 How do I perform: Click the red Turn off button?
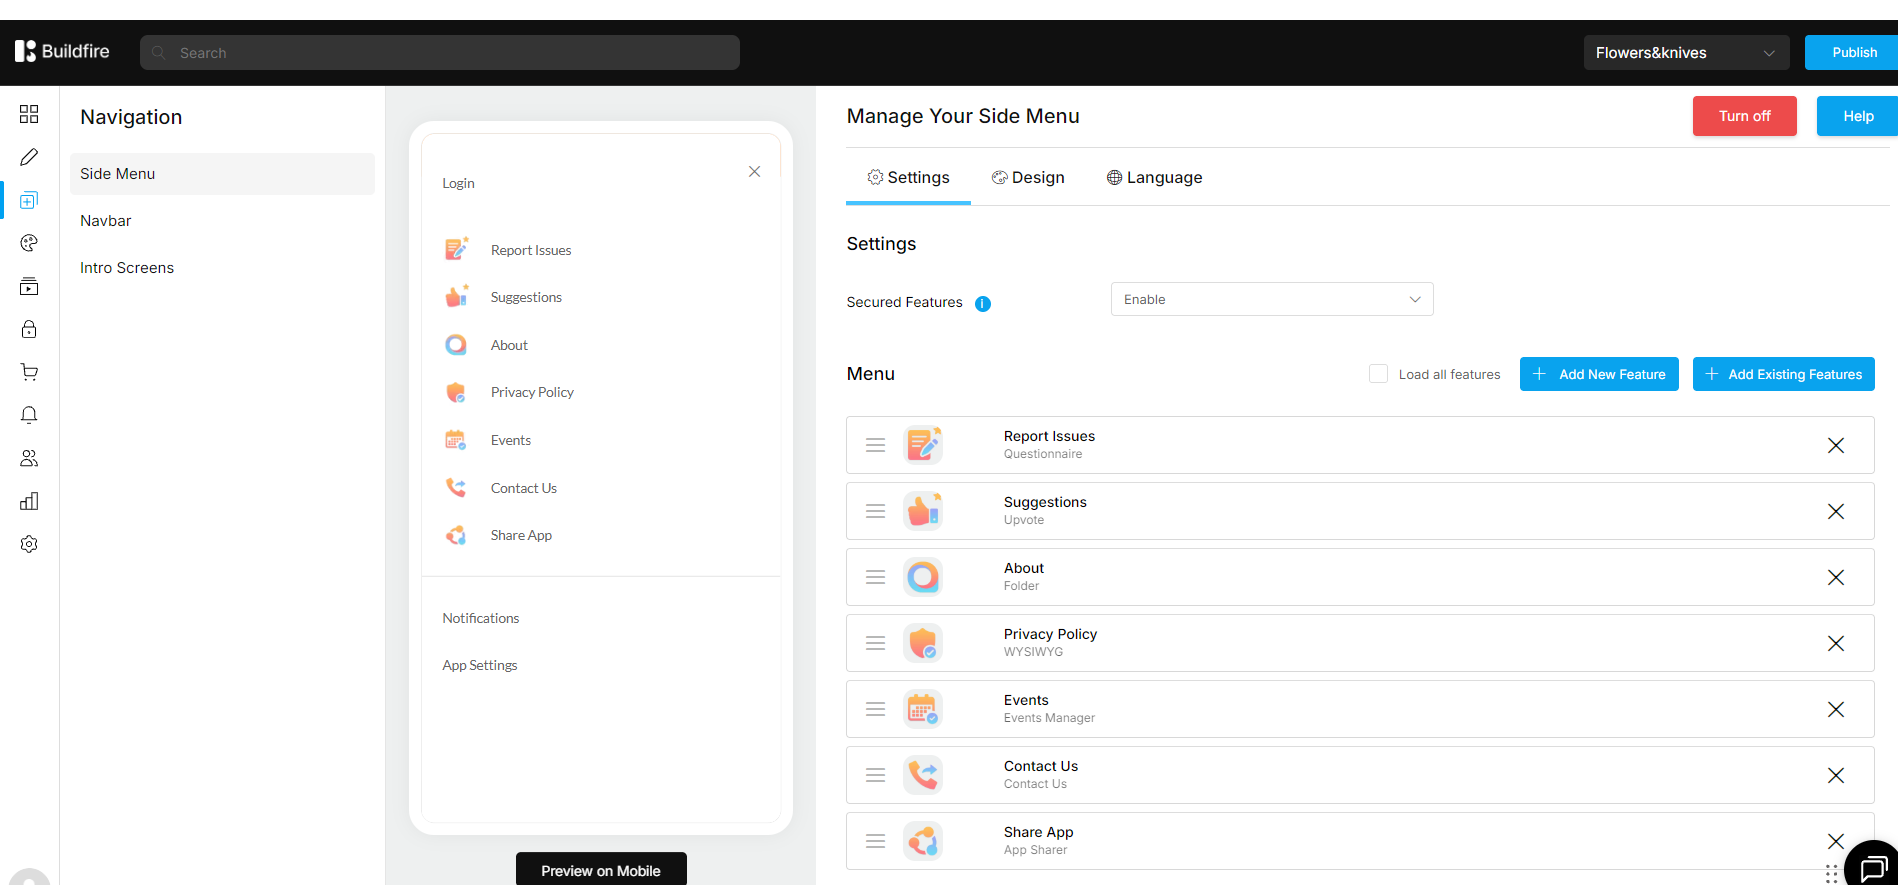(x=1745, y=116)
